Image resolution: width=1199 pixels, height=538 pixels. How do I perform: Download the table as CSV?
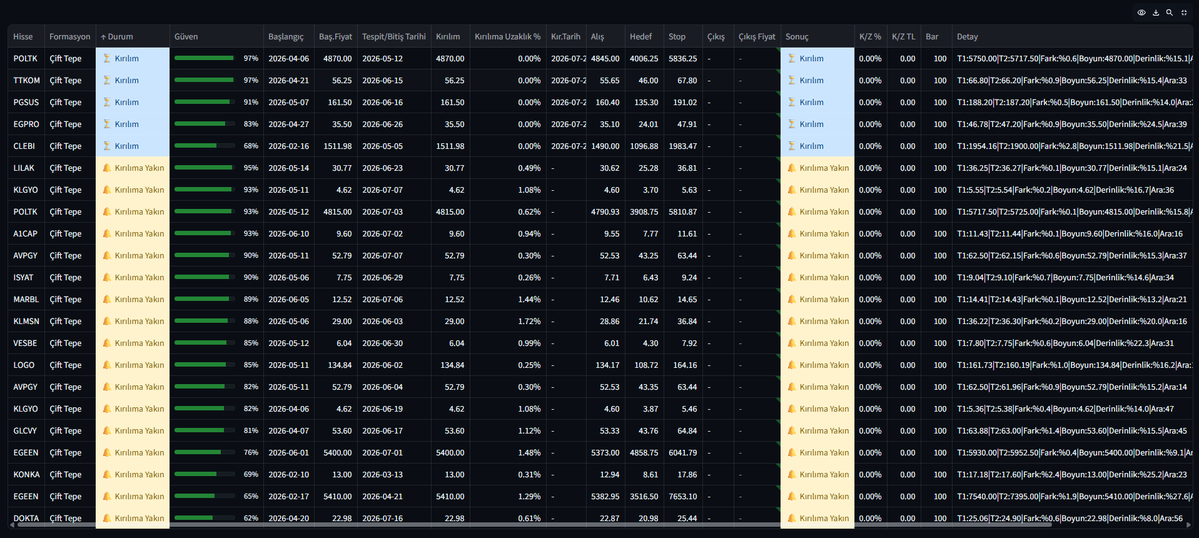(x=1155, y=12)
